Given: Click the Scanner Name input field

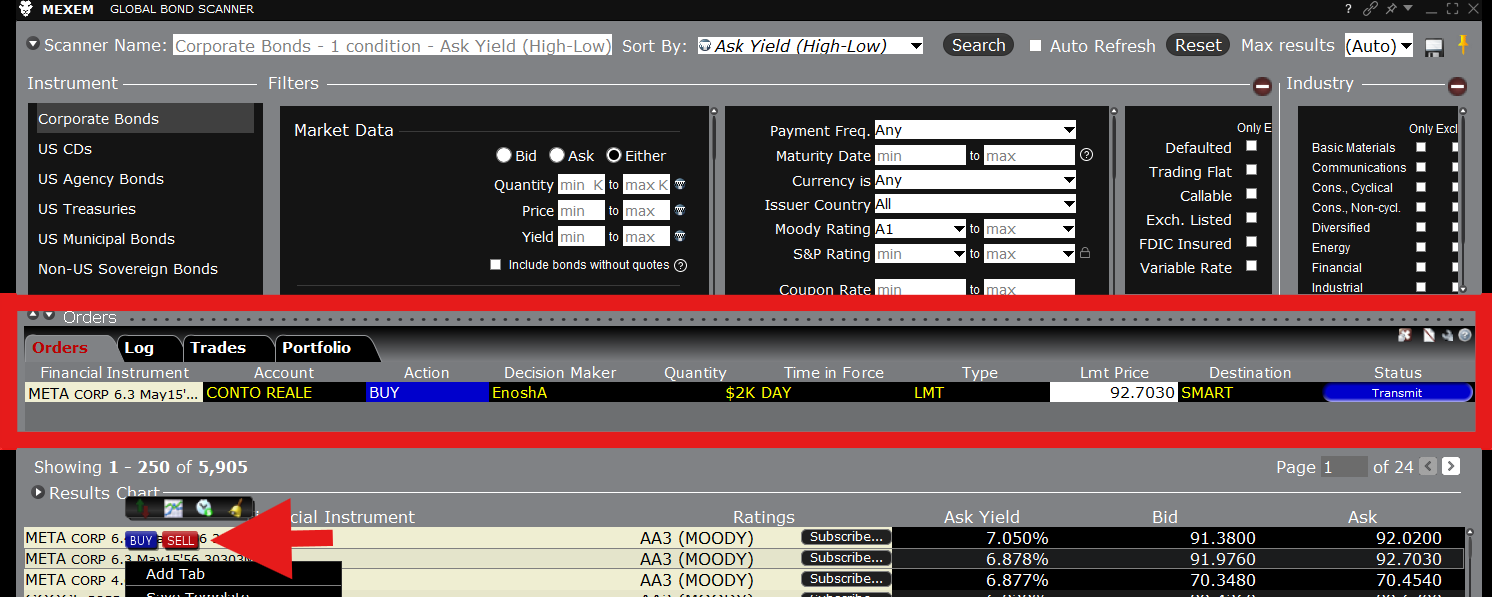Looking at the screenshot, I should tap(392, 46).
